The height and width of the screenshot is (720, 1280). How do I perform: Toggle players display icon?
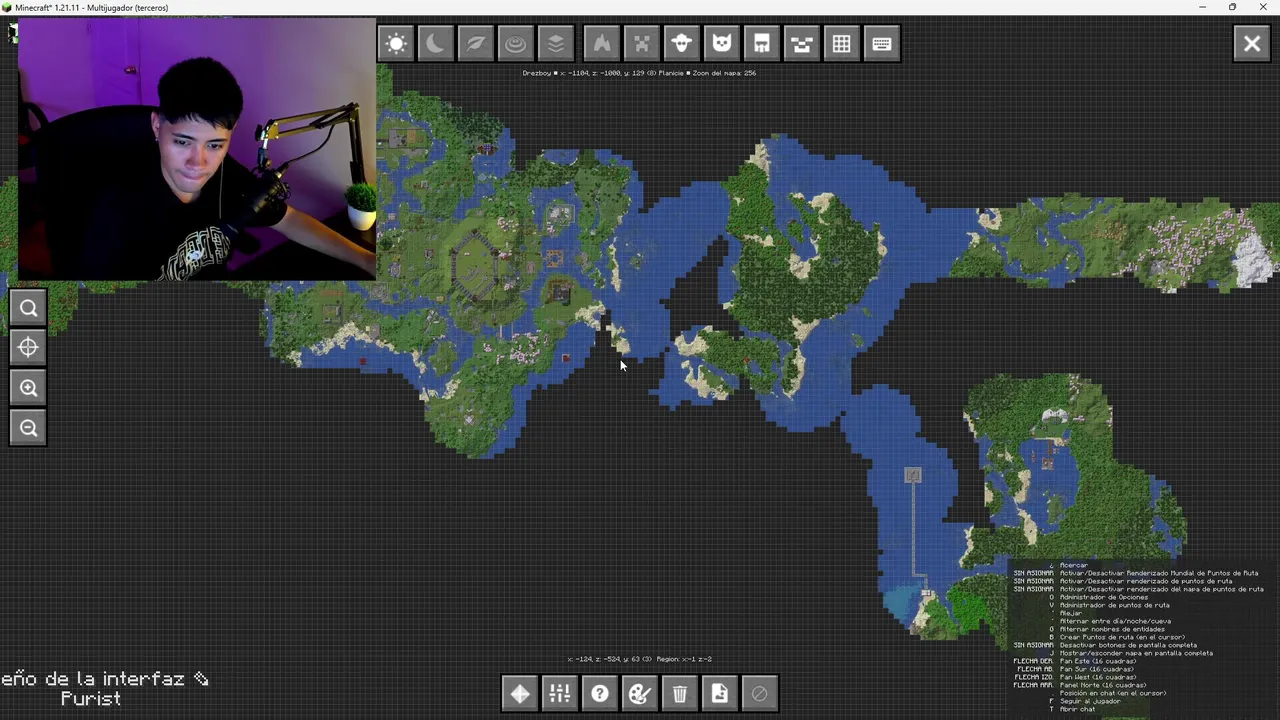tap(802, 44)
